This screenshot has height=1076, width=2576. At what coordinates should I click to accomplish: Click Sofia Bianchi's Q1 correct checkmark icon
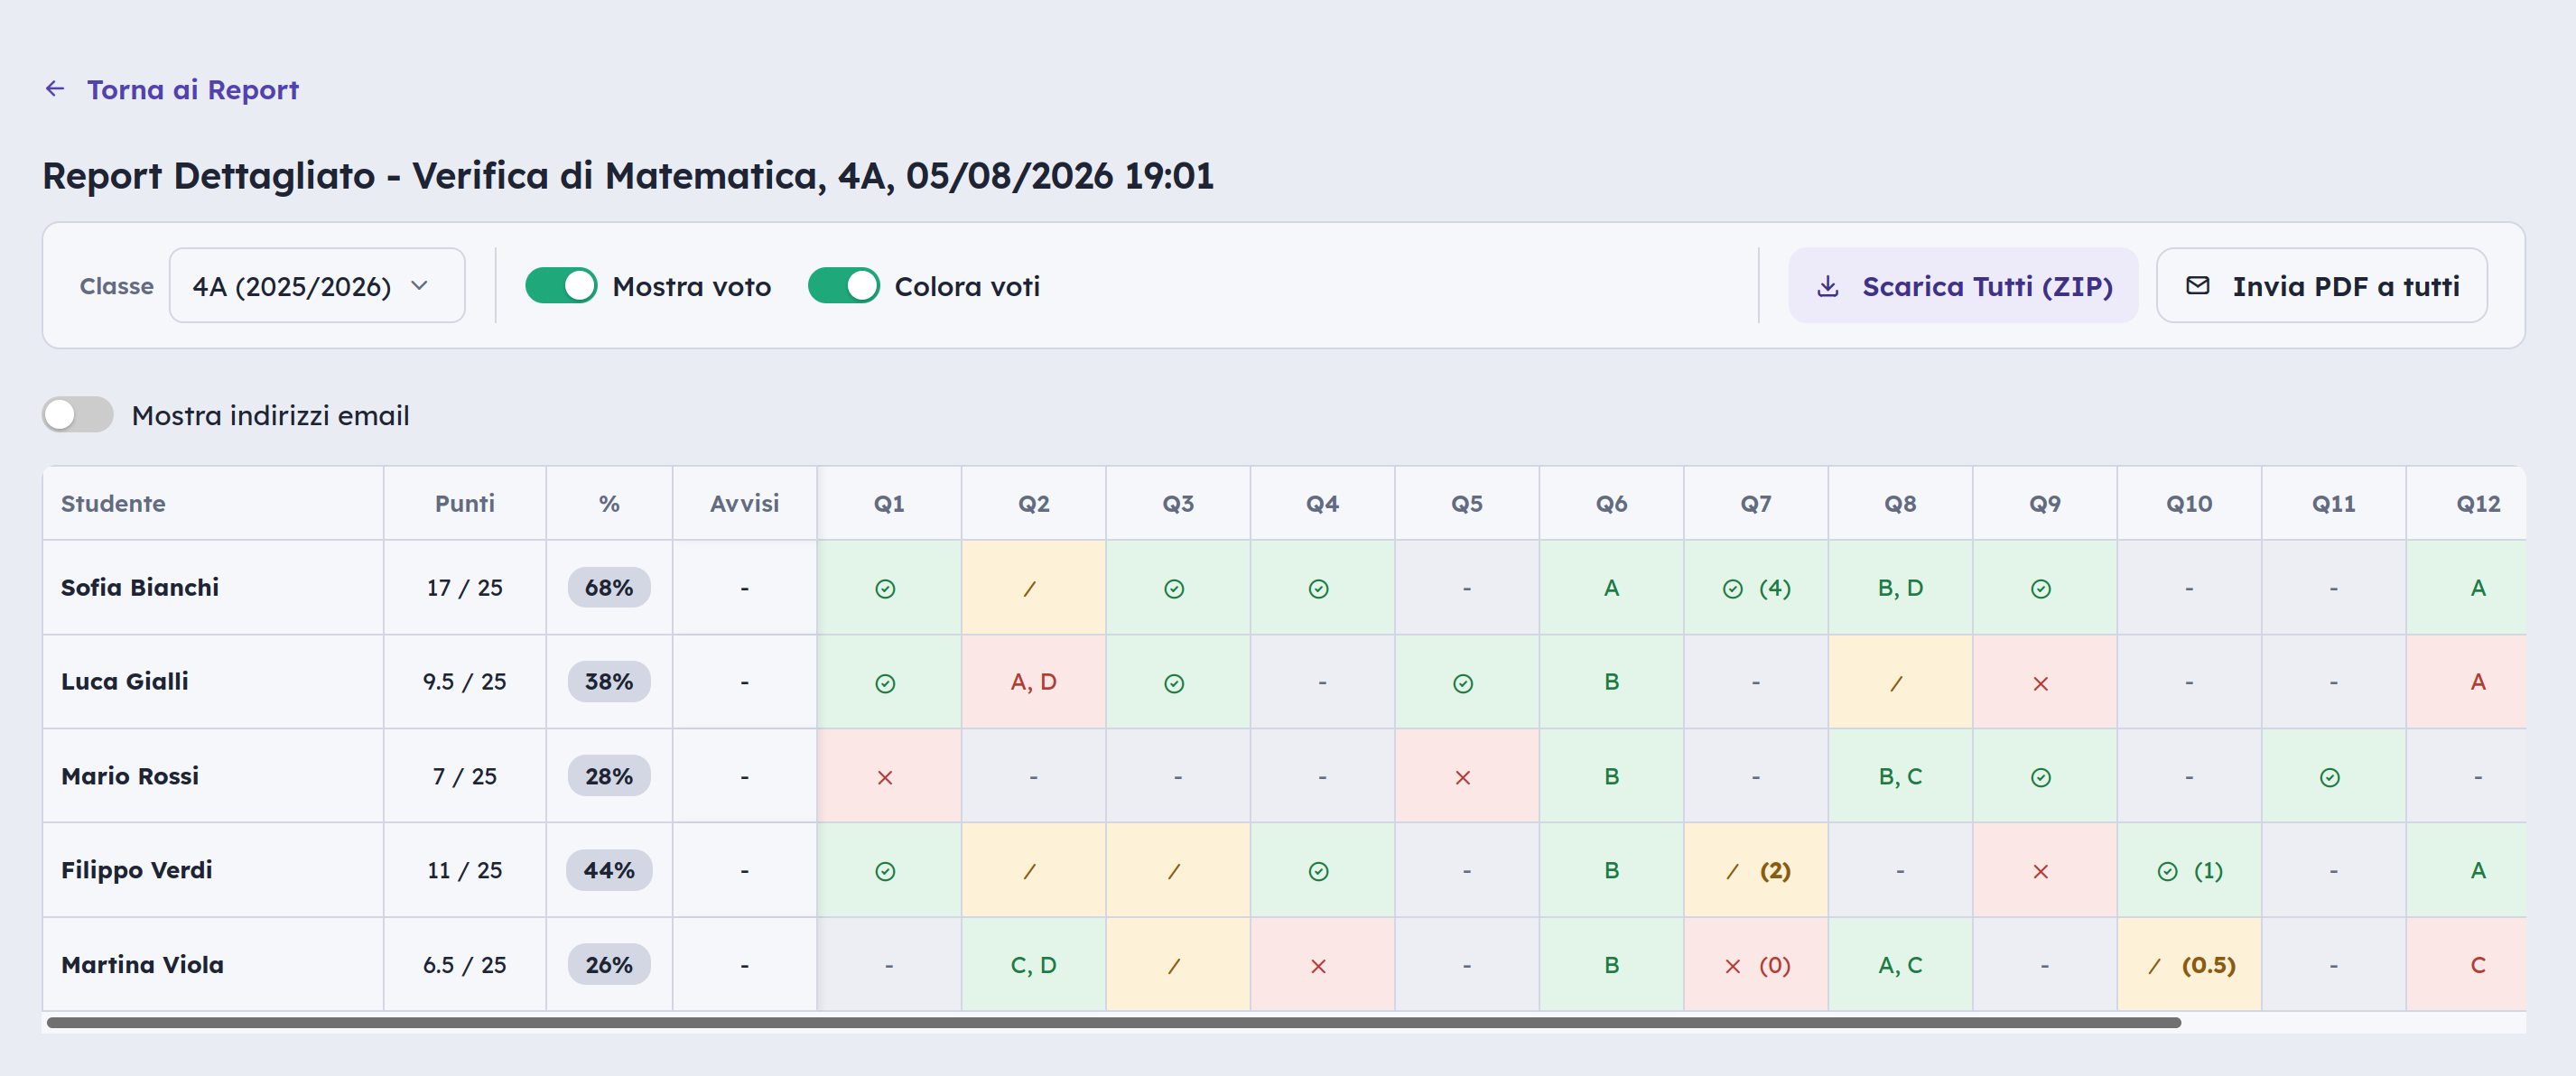tap(885, 589)
